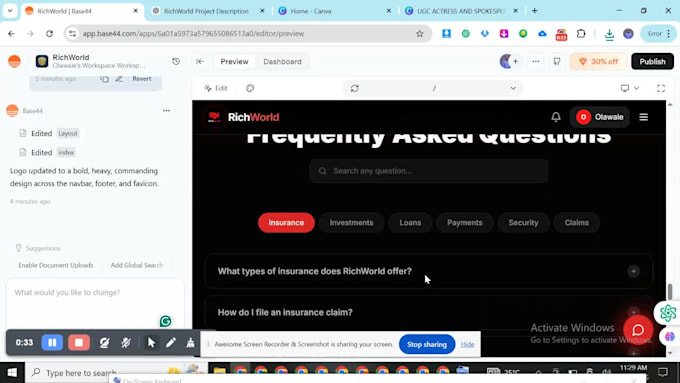Pause the screen recording
Screen dimensions: 680x383
52,342
